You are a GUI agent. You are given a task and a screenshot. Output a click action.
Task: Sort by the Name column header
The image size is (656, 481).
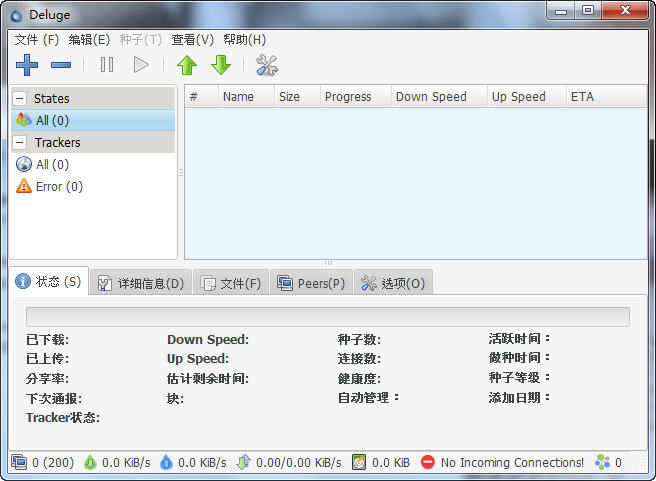pos(246,97)
